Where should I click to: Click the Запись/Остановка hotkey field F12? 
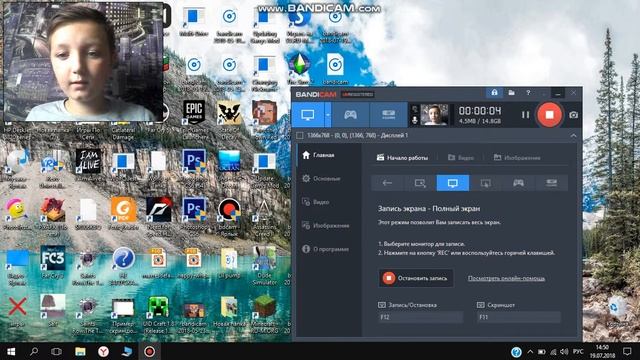click(x=420, y=317)
